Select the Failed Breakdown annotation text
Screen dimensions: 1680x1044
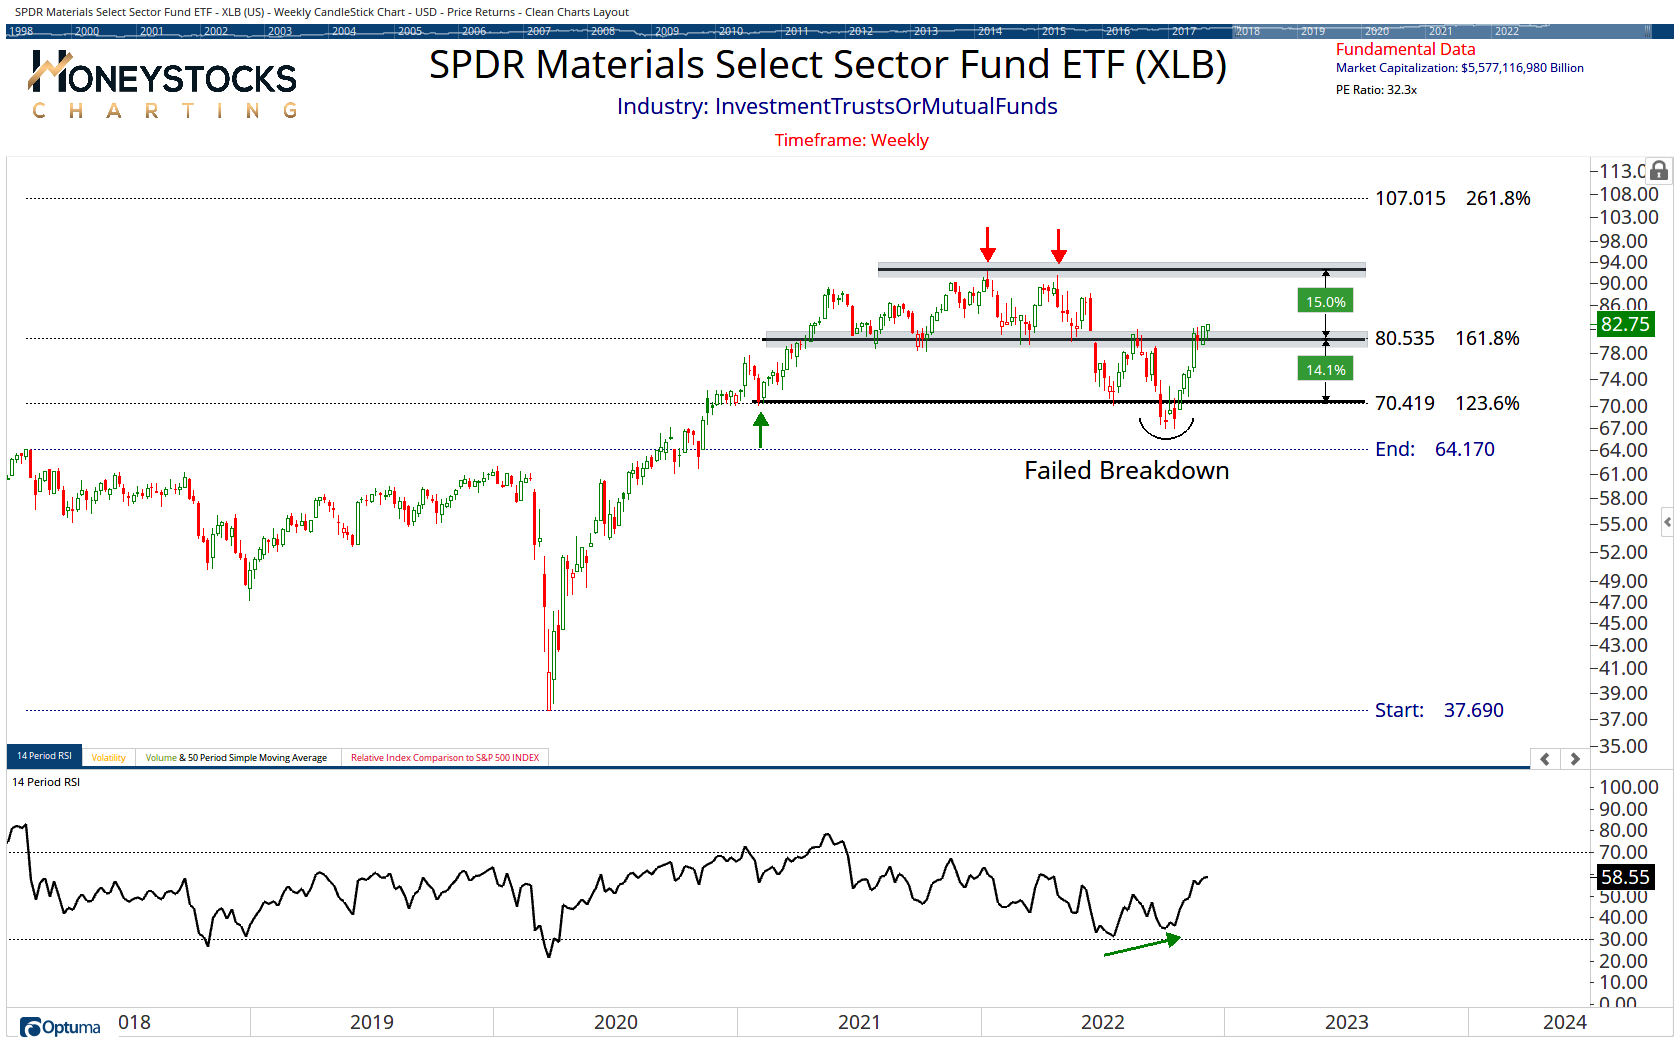pos(1126,470)
